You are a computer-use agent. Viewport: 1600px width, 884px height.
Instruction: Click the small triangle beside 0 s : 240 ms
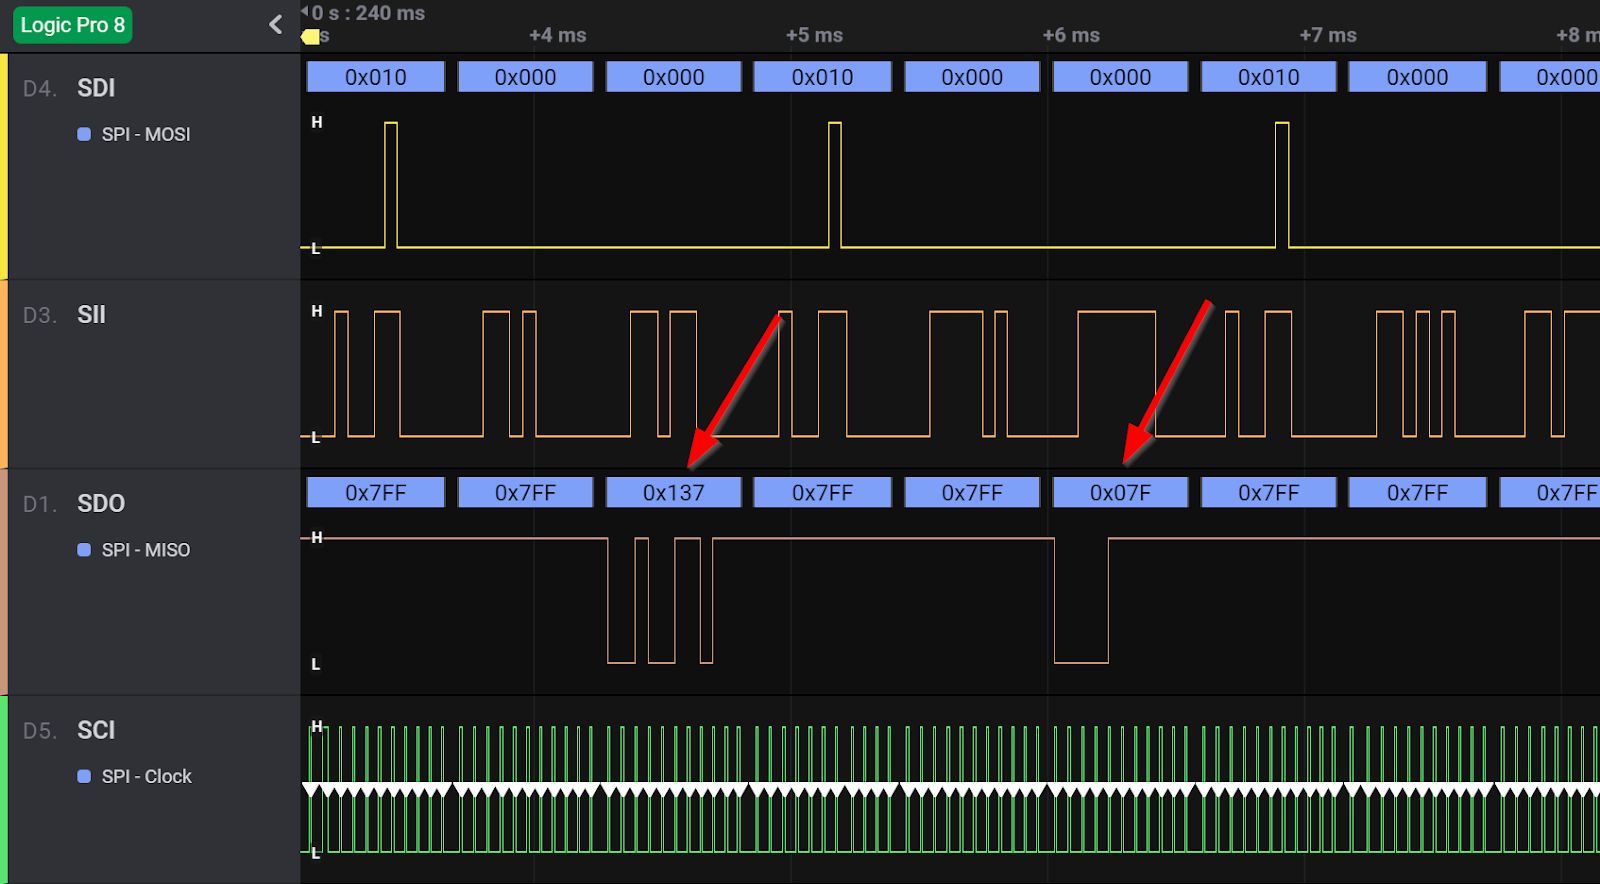pos(304,12)
